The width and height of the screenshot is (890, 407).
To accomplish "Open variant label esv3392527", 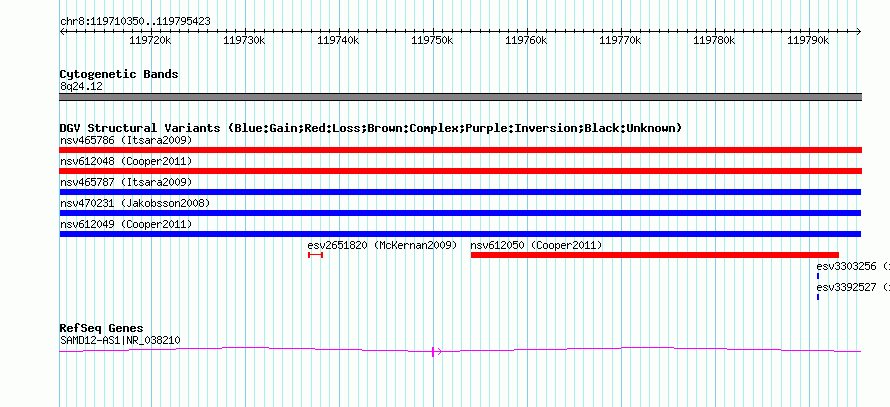I will [x=853, y=287].
